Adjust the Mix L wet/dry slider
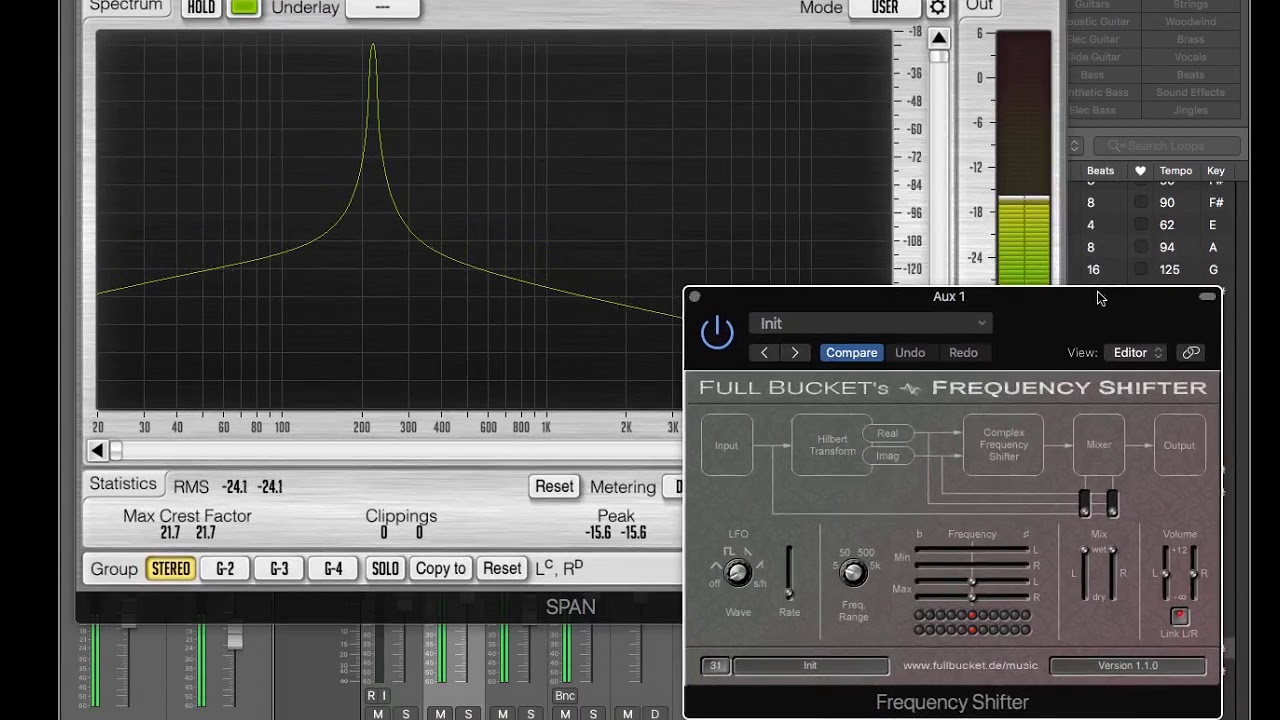Screen dimensions: 1280x720 point(1085,573)
